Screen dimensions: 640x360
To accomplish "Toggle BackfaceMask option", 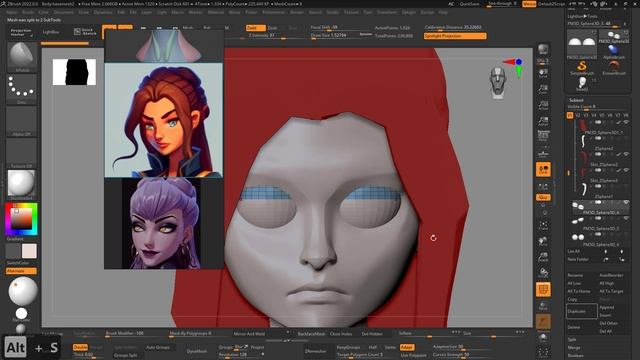I will [x=311, y=334].
